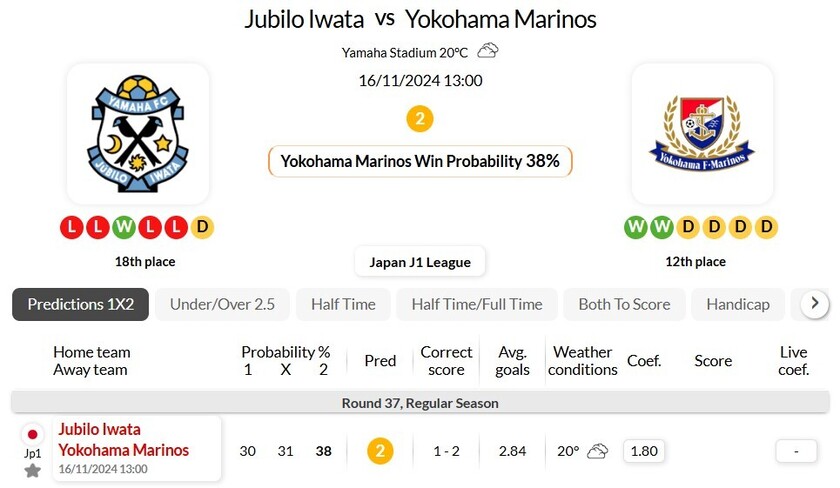Click the Japan J1 League button

coord(420,262)
